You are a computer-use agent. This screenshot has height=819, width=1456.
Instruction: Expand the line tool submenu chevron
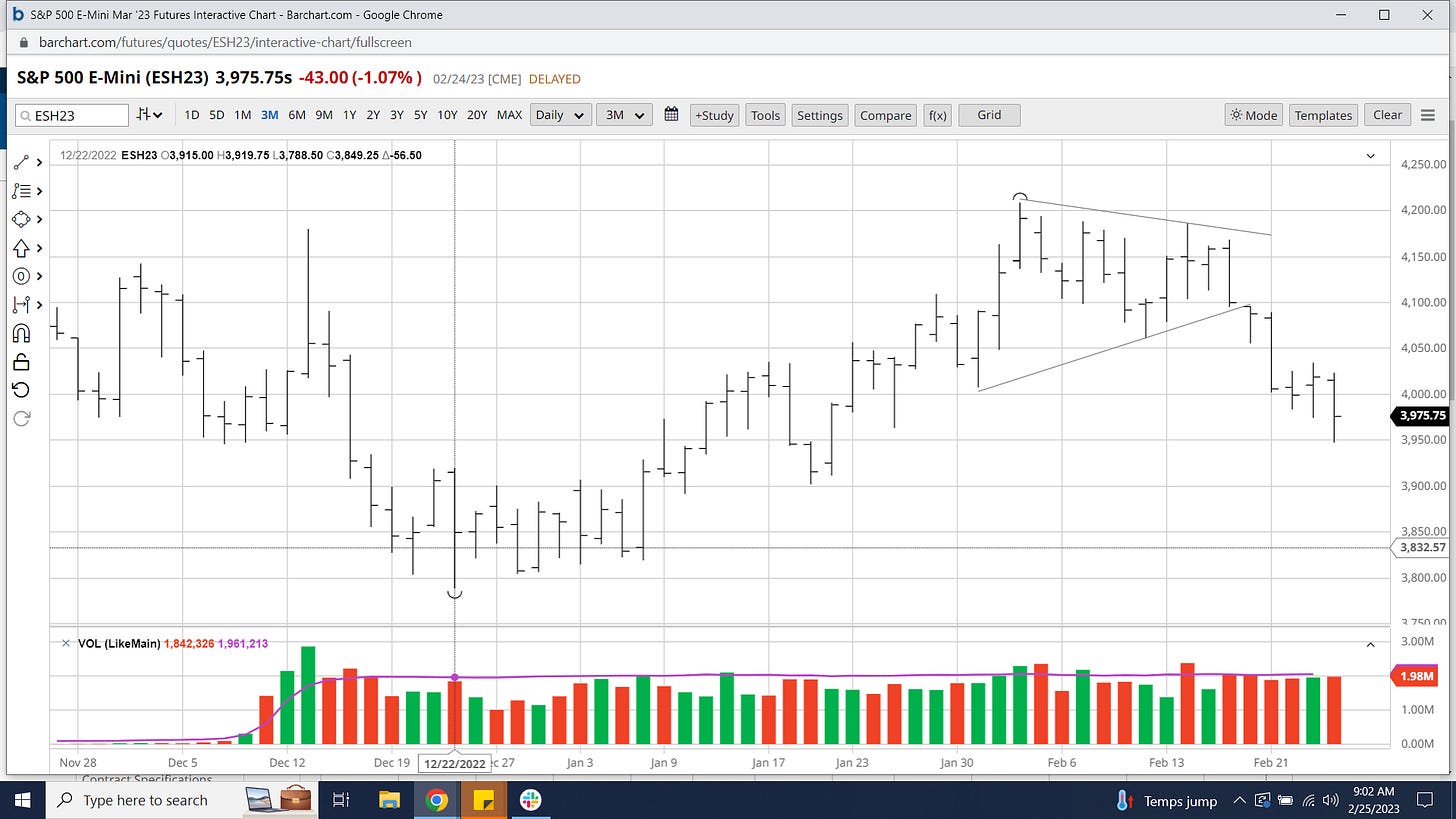point(39,162)
